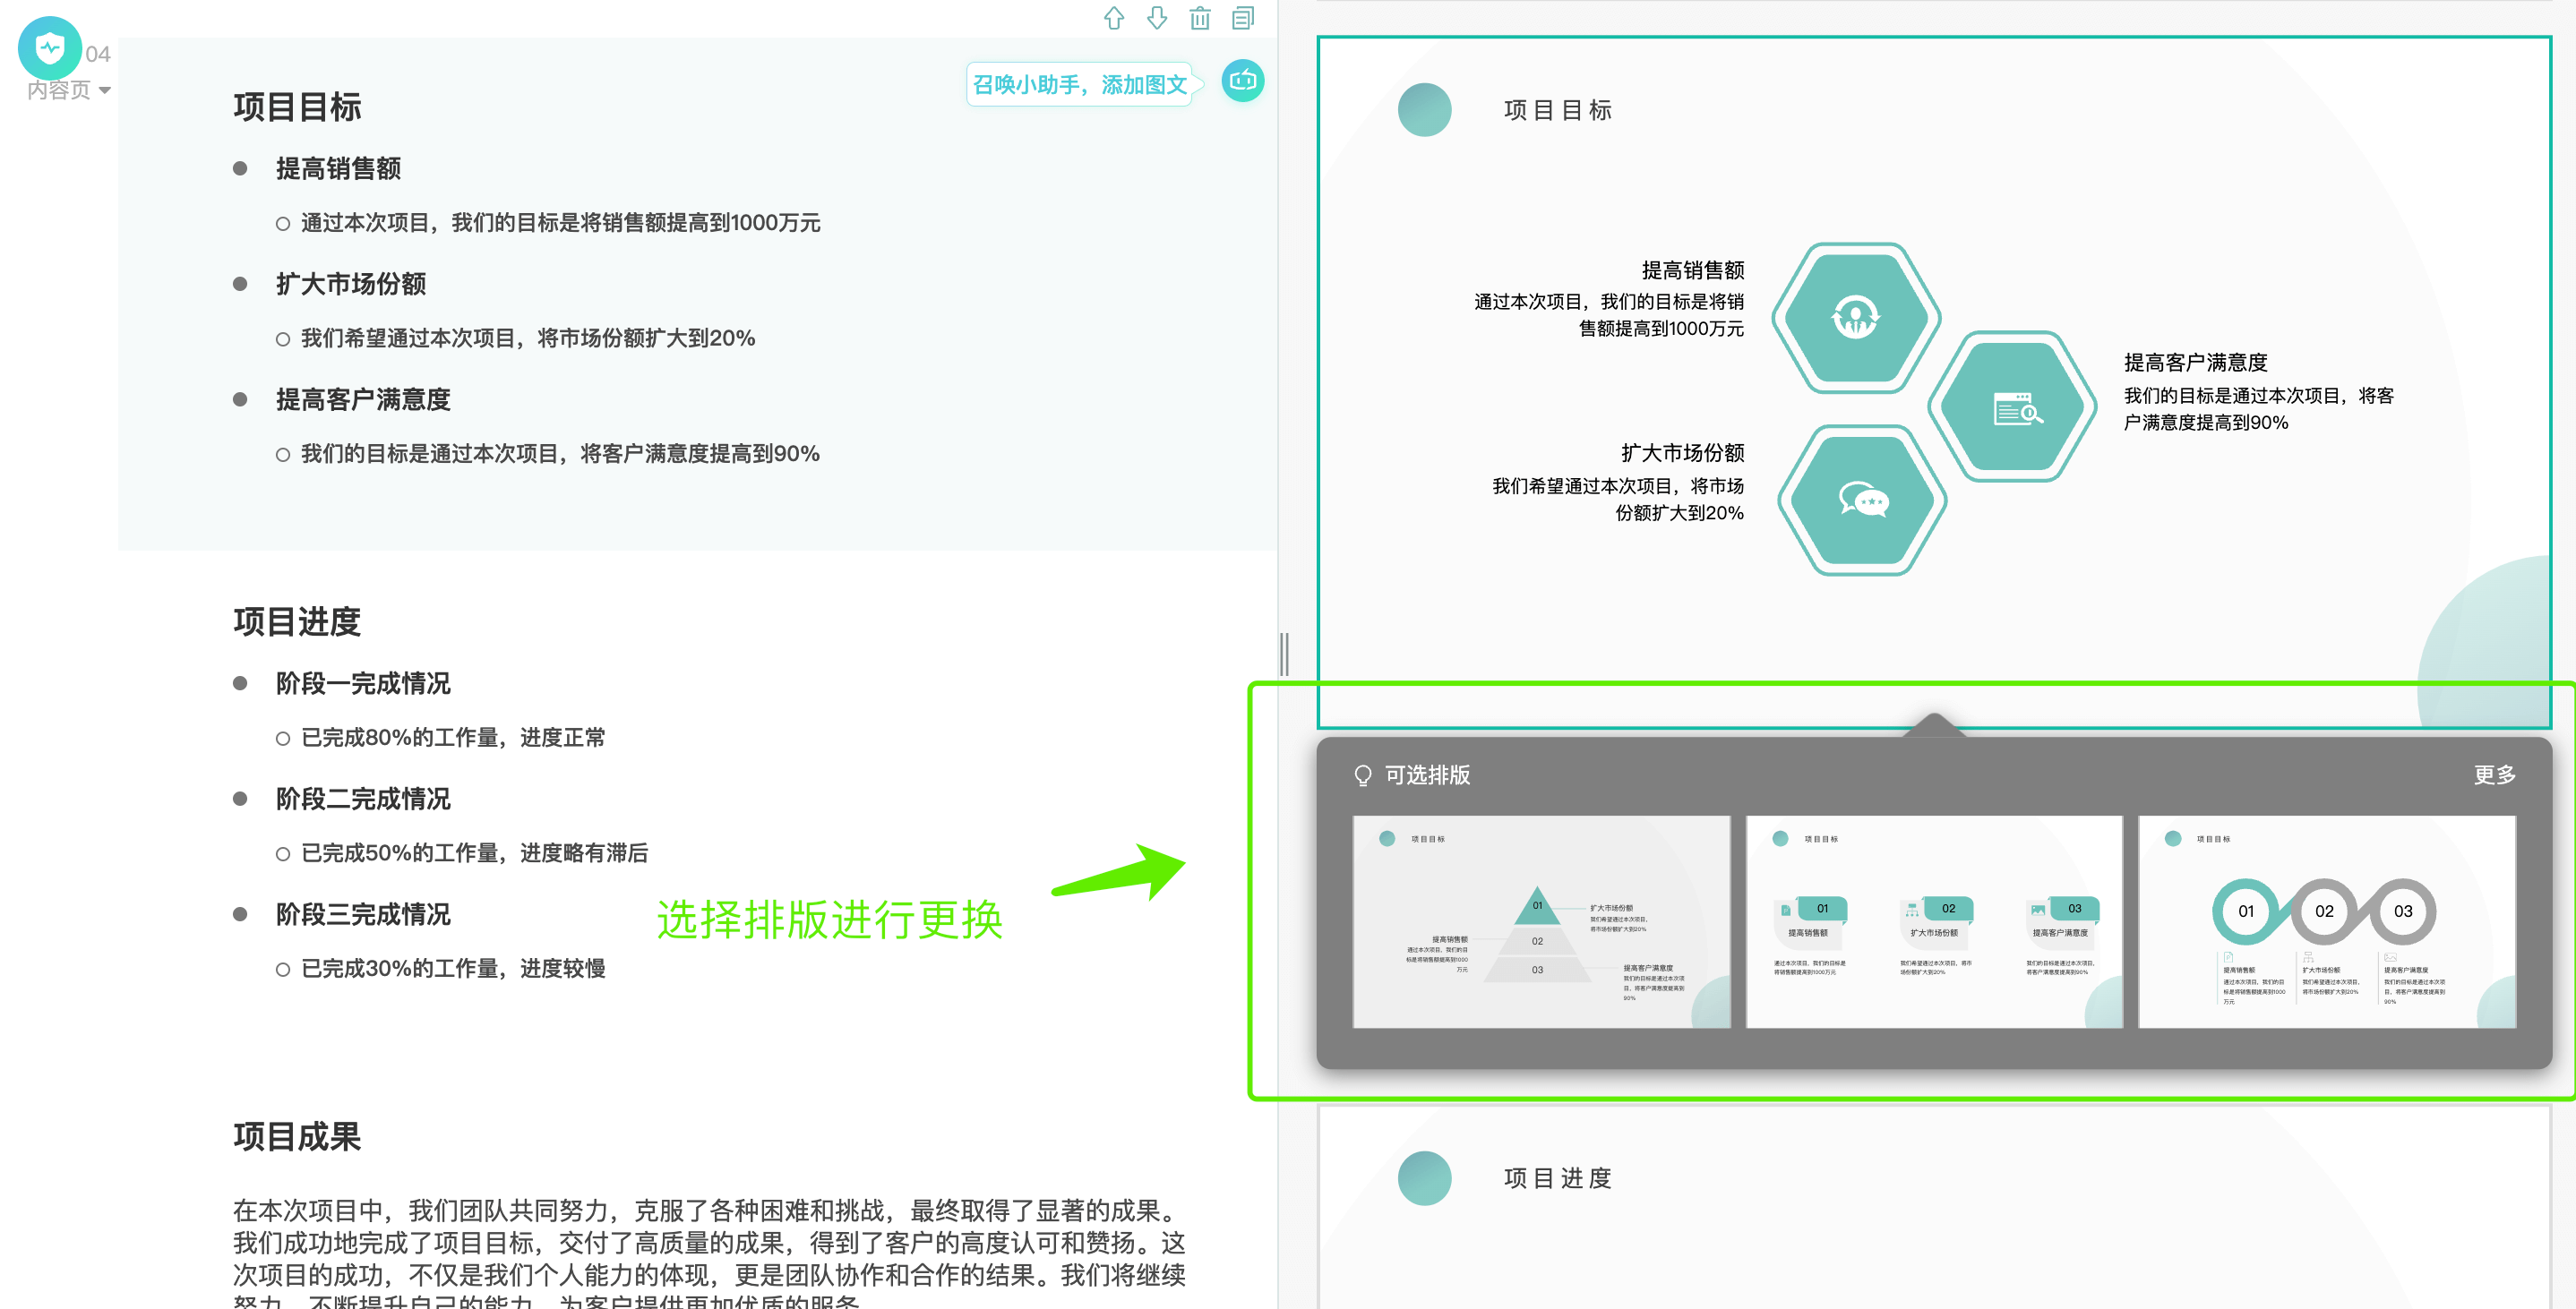This screenshot has width=2576, height=1309.
Task: Click the shield logo icon
Action: tap(49, 47)
